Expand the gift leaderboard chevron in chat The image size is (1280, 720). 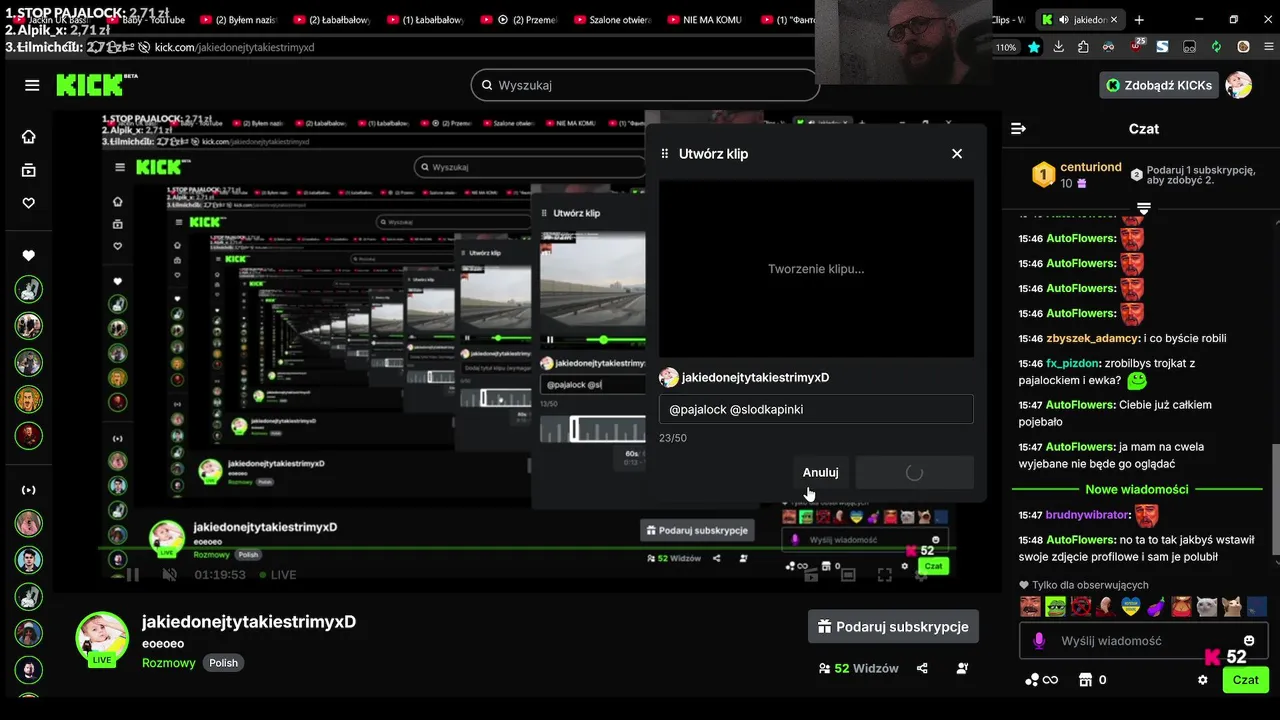point(1144,208)
